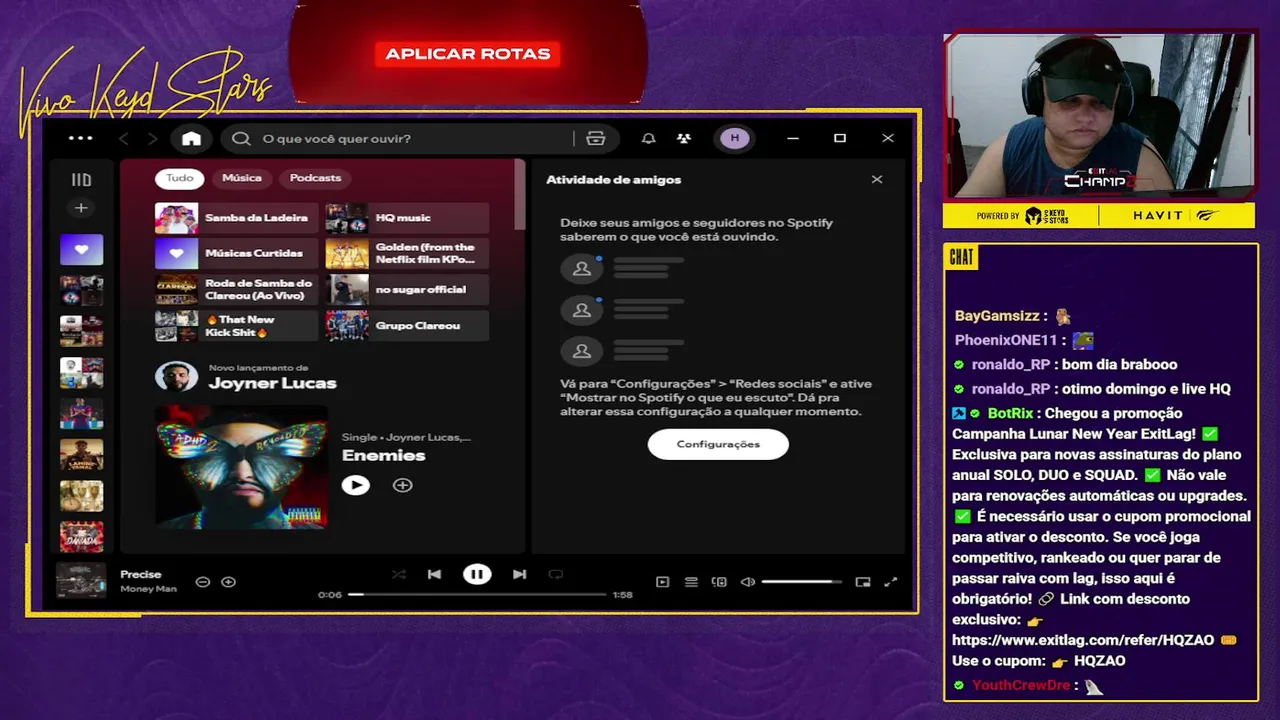Open the now playing album cover

pos(81,580)
